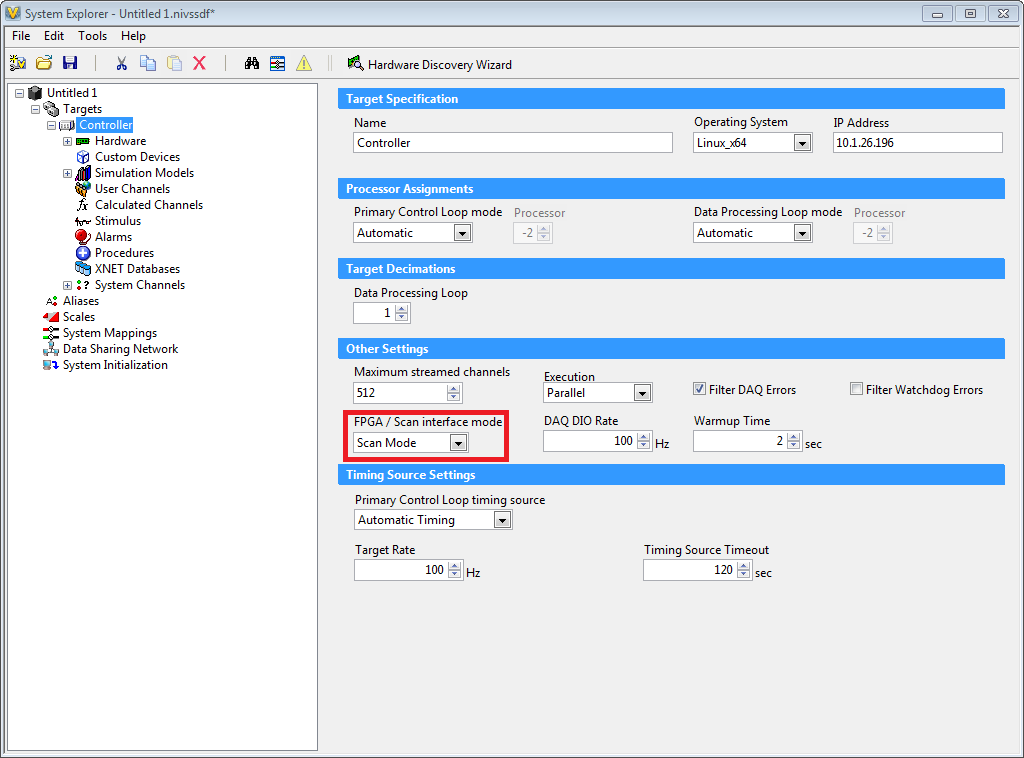This screenshot has height=758, width=1024.
Task: Increment the Target Rate value
Action: pyautogui.click(x=455, y=566)
